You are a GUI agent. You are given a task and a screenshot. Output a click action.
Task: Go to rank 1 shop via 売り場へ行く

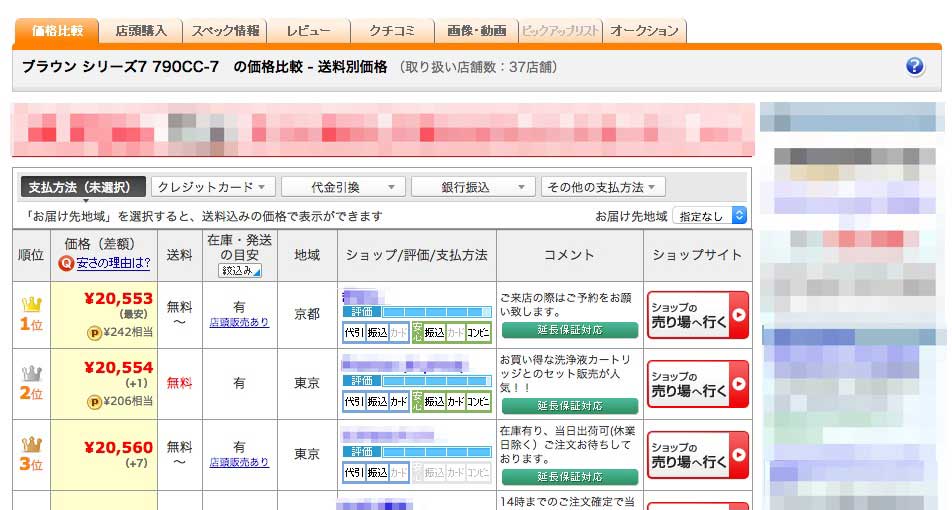pyautogui.click(x=697, y=314)
